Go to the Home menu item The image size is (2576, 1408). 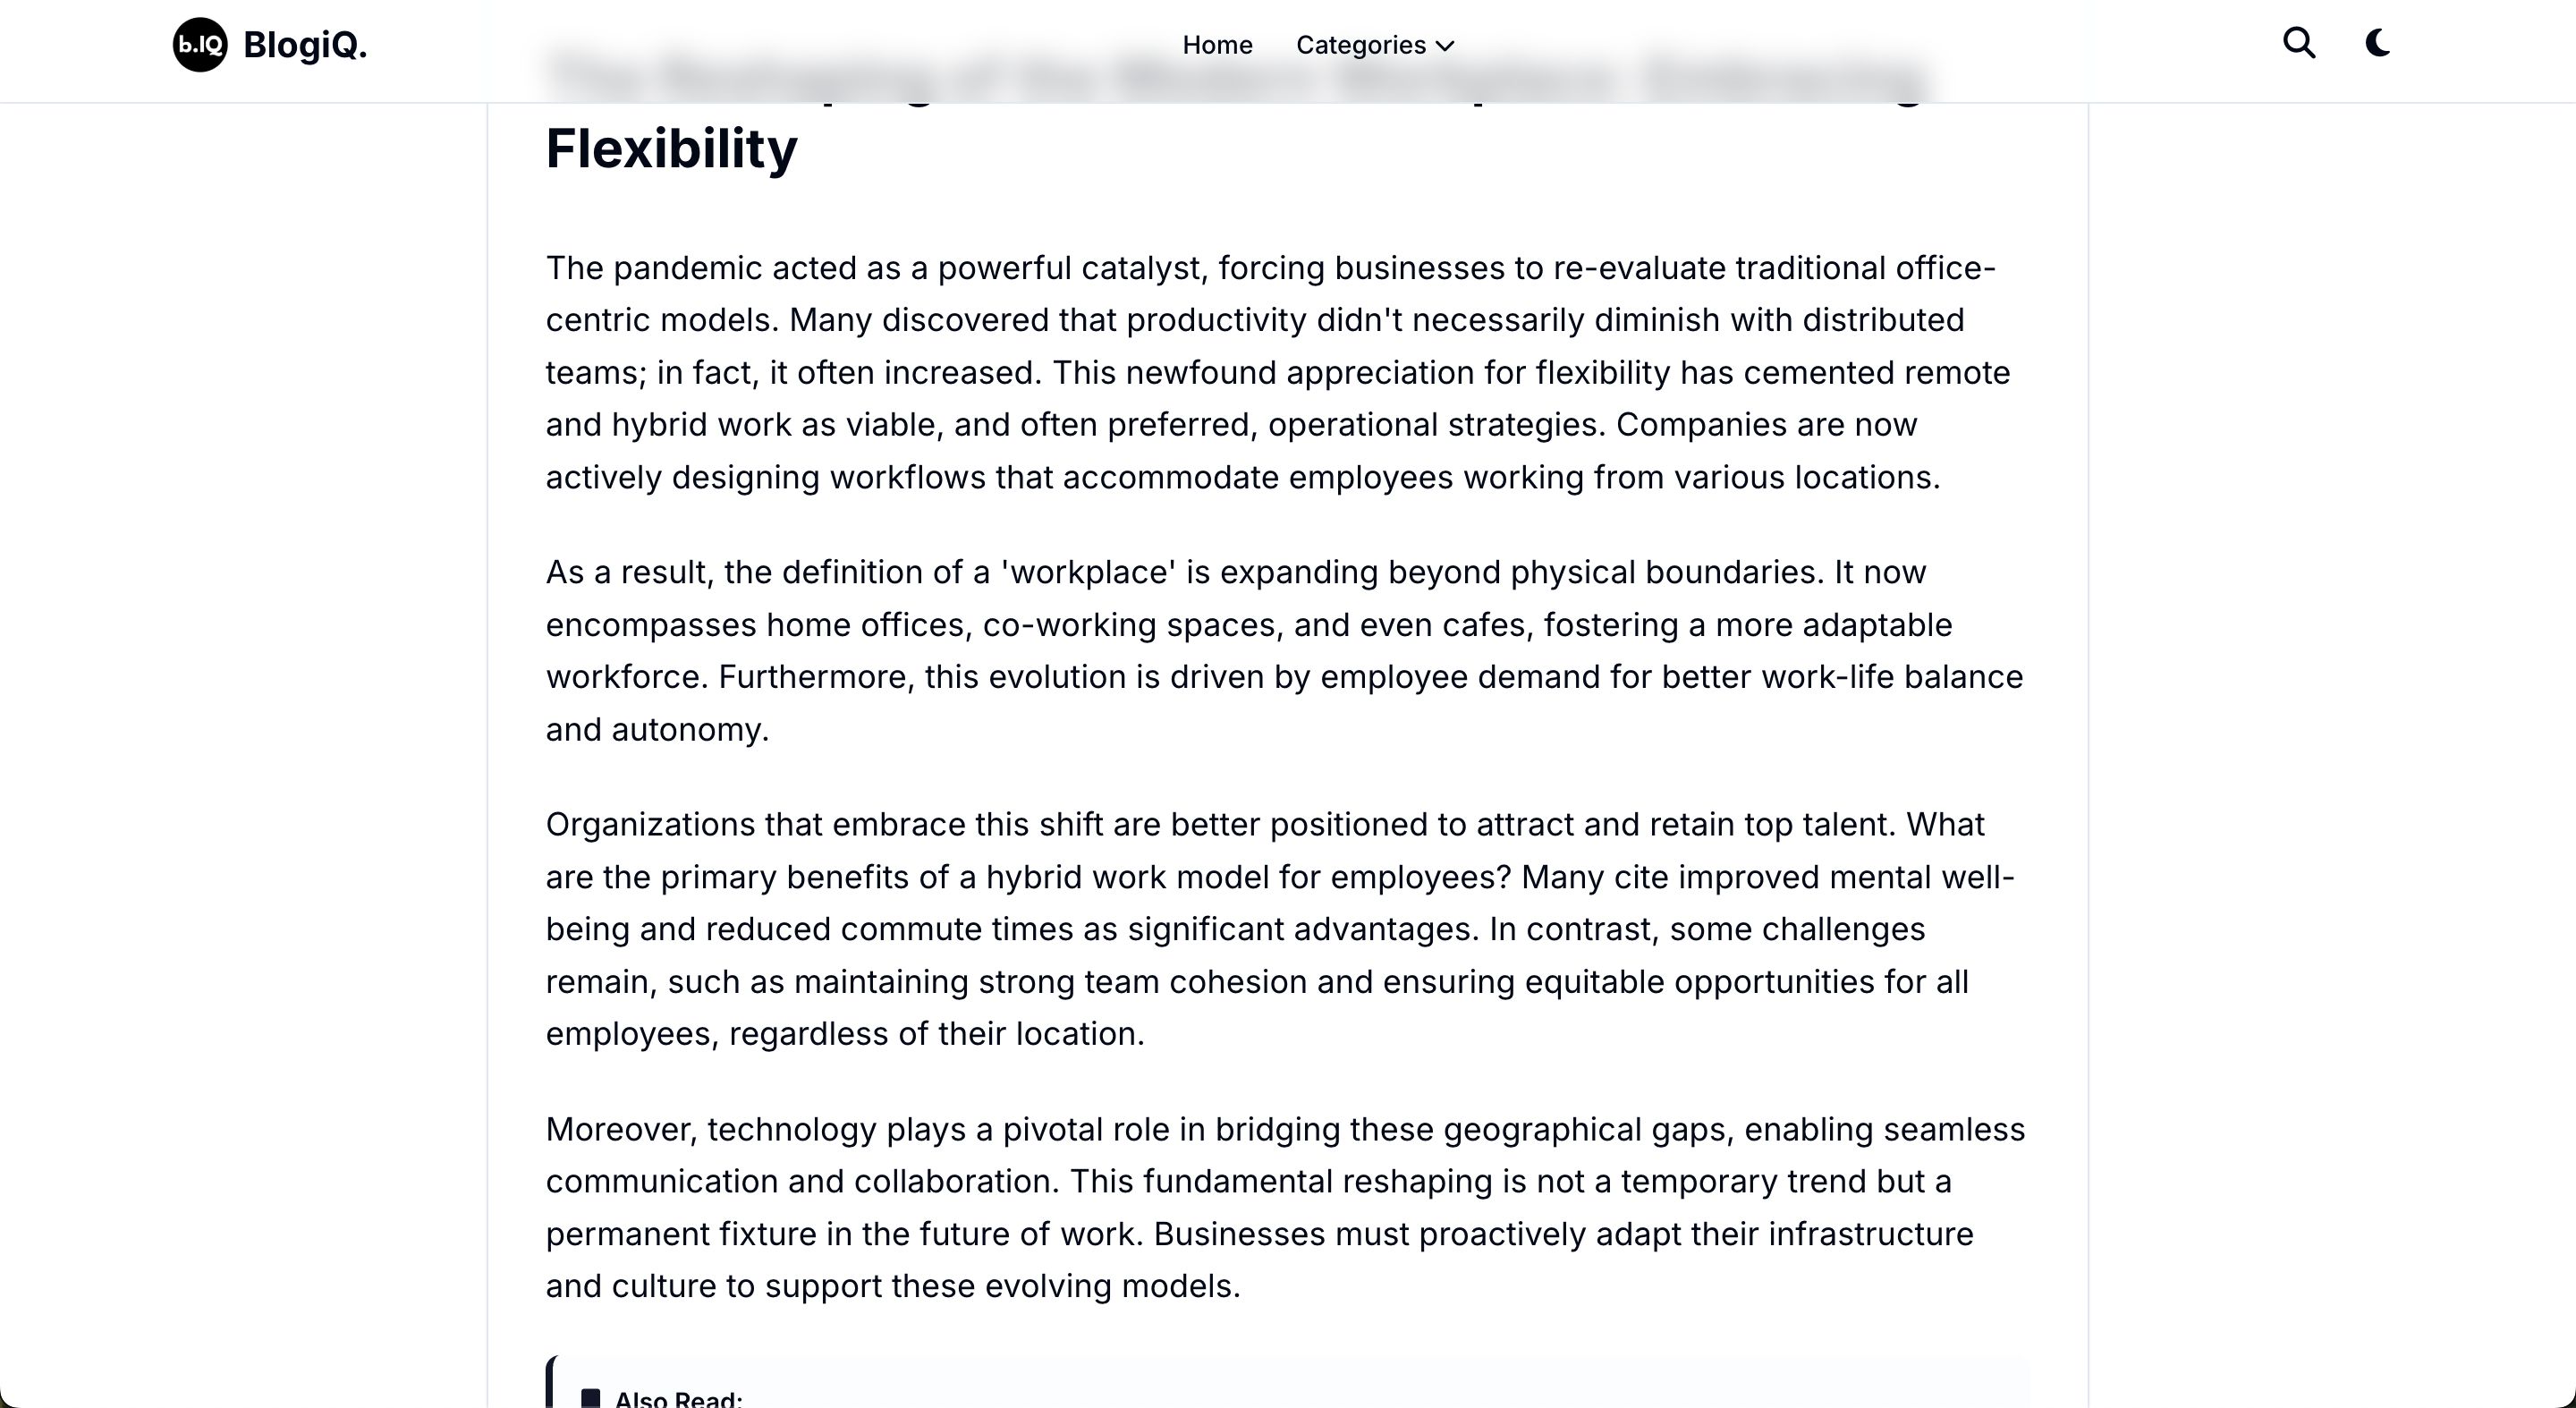1217,45
